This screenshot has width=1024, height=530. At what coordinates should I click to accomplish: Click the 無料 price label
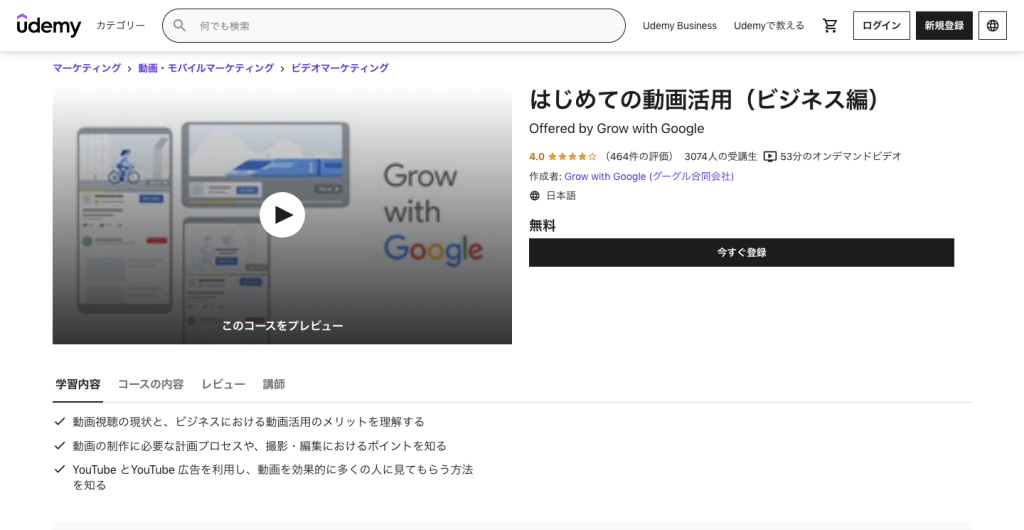[x=542, y=226]
